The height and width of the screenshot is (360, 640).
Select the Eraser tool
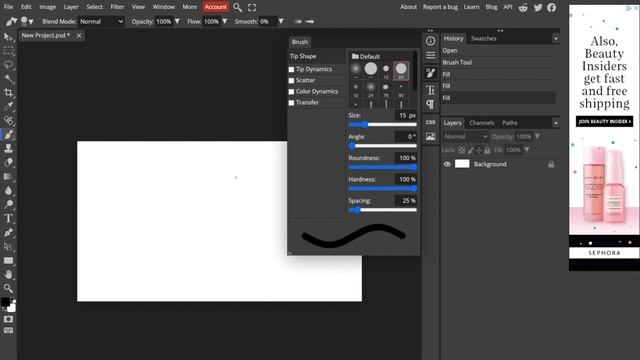pos(8,162)
